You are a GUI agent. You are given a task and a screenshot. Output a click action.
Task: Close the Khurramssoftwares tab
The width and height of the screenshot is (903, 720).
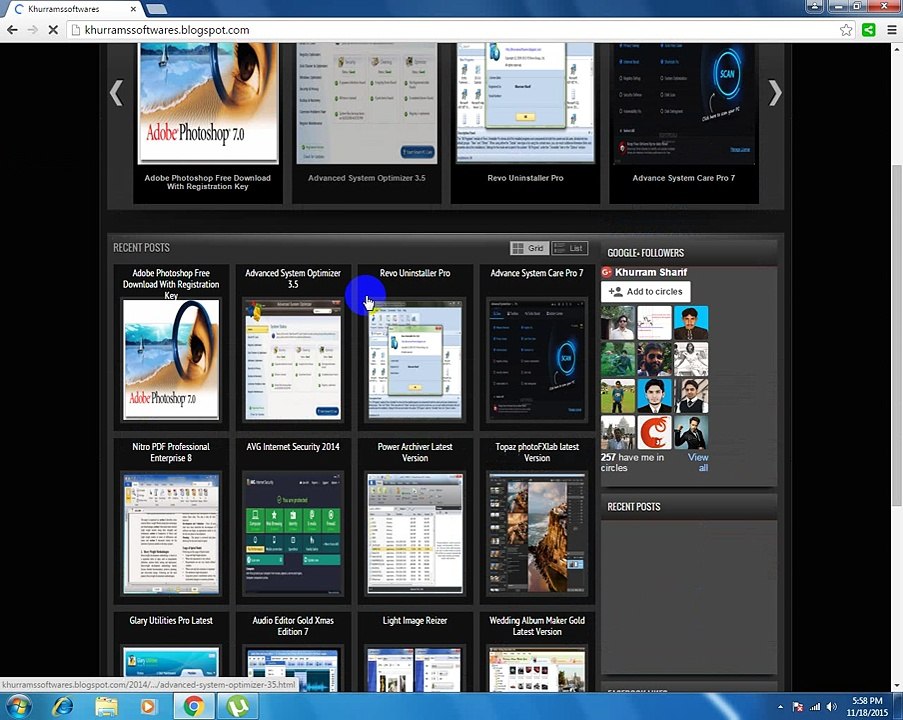[x=134, y=9]
